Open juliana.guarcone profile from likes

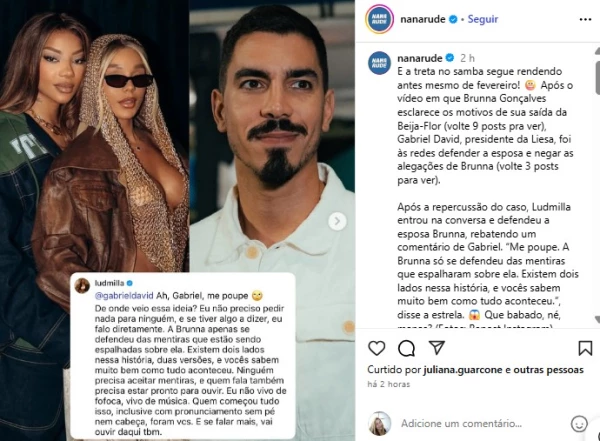point(463,370)
